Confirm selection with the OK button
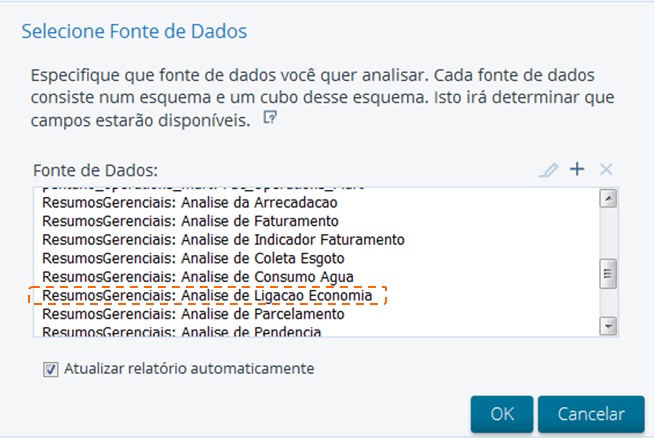This screenshot has height=438, width=654. coord(501,414)
